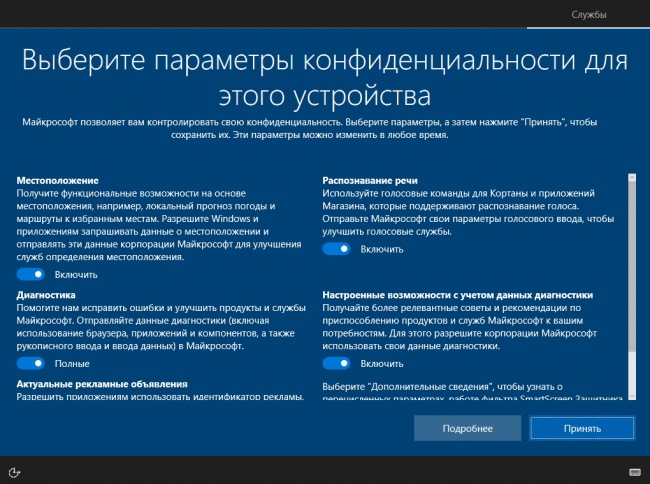The image size is (650, 484).
Task: Select the Службы tab
Action: point(589,15)
